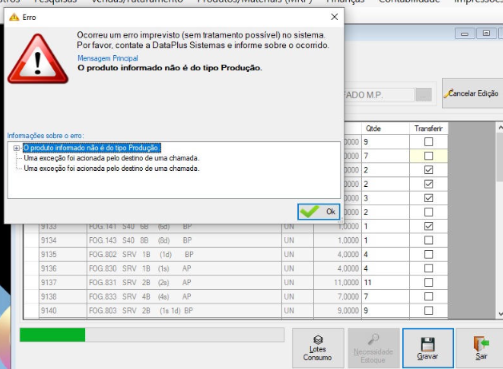Viewport: 503px width, 369px height.
Task: Click the Gravar save button
Action: pos(428,348)
